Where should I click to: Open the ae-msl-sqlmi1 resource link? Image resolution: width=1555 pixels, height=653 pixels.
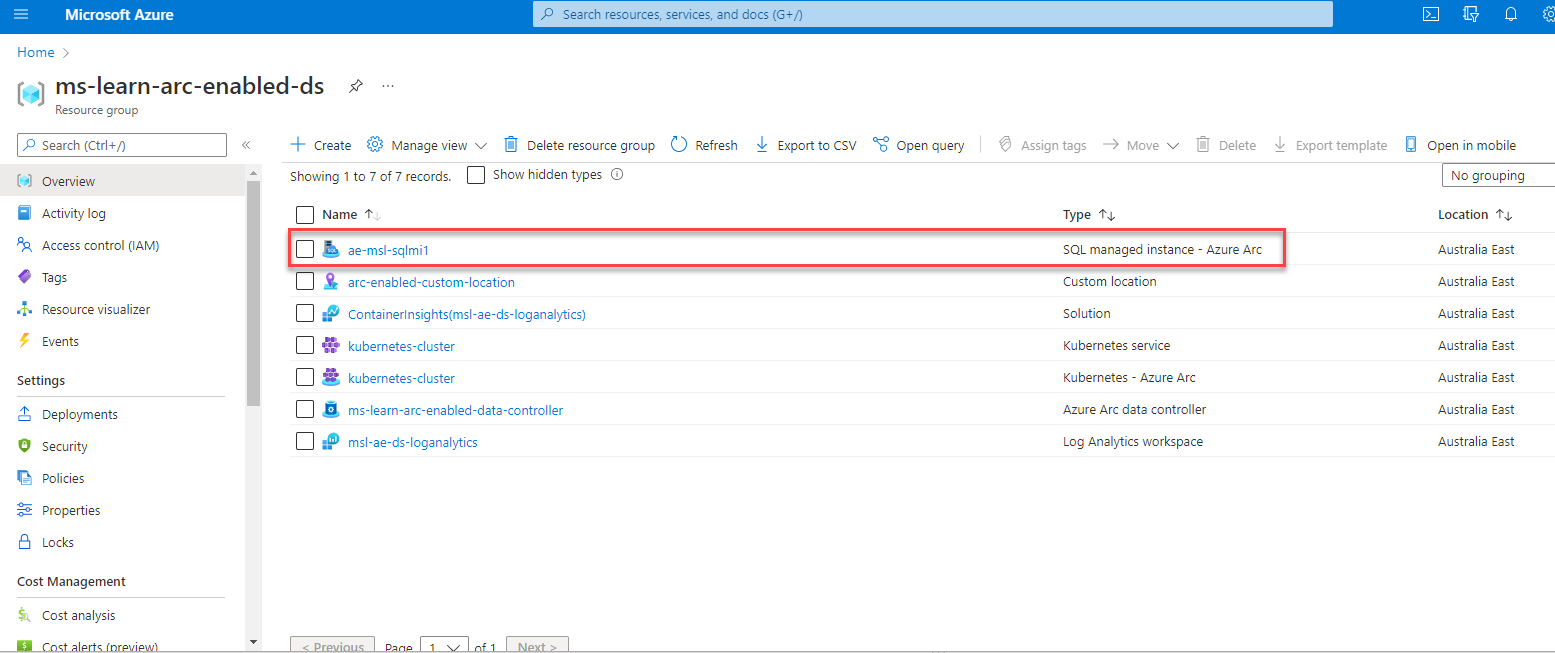click(x=388, y=250)
